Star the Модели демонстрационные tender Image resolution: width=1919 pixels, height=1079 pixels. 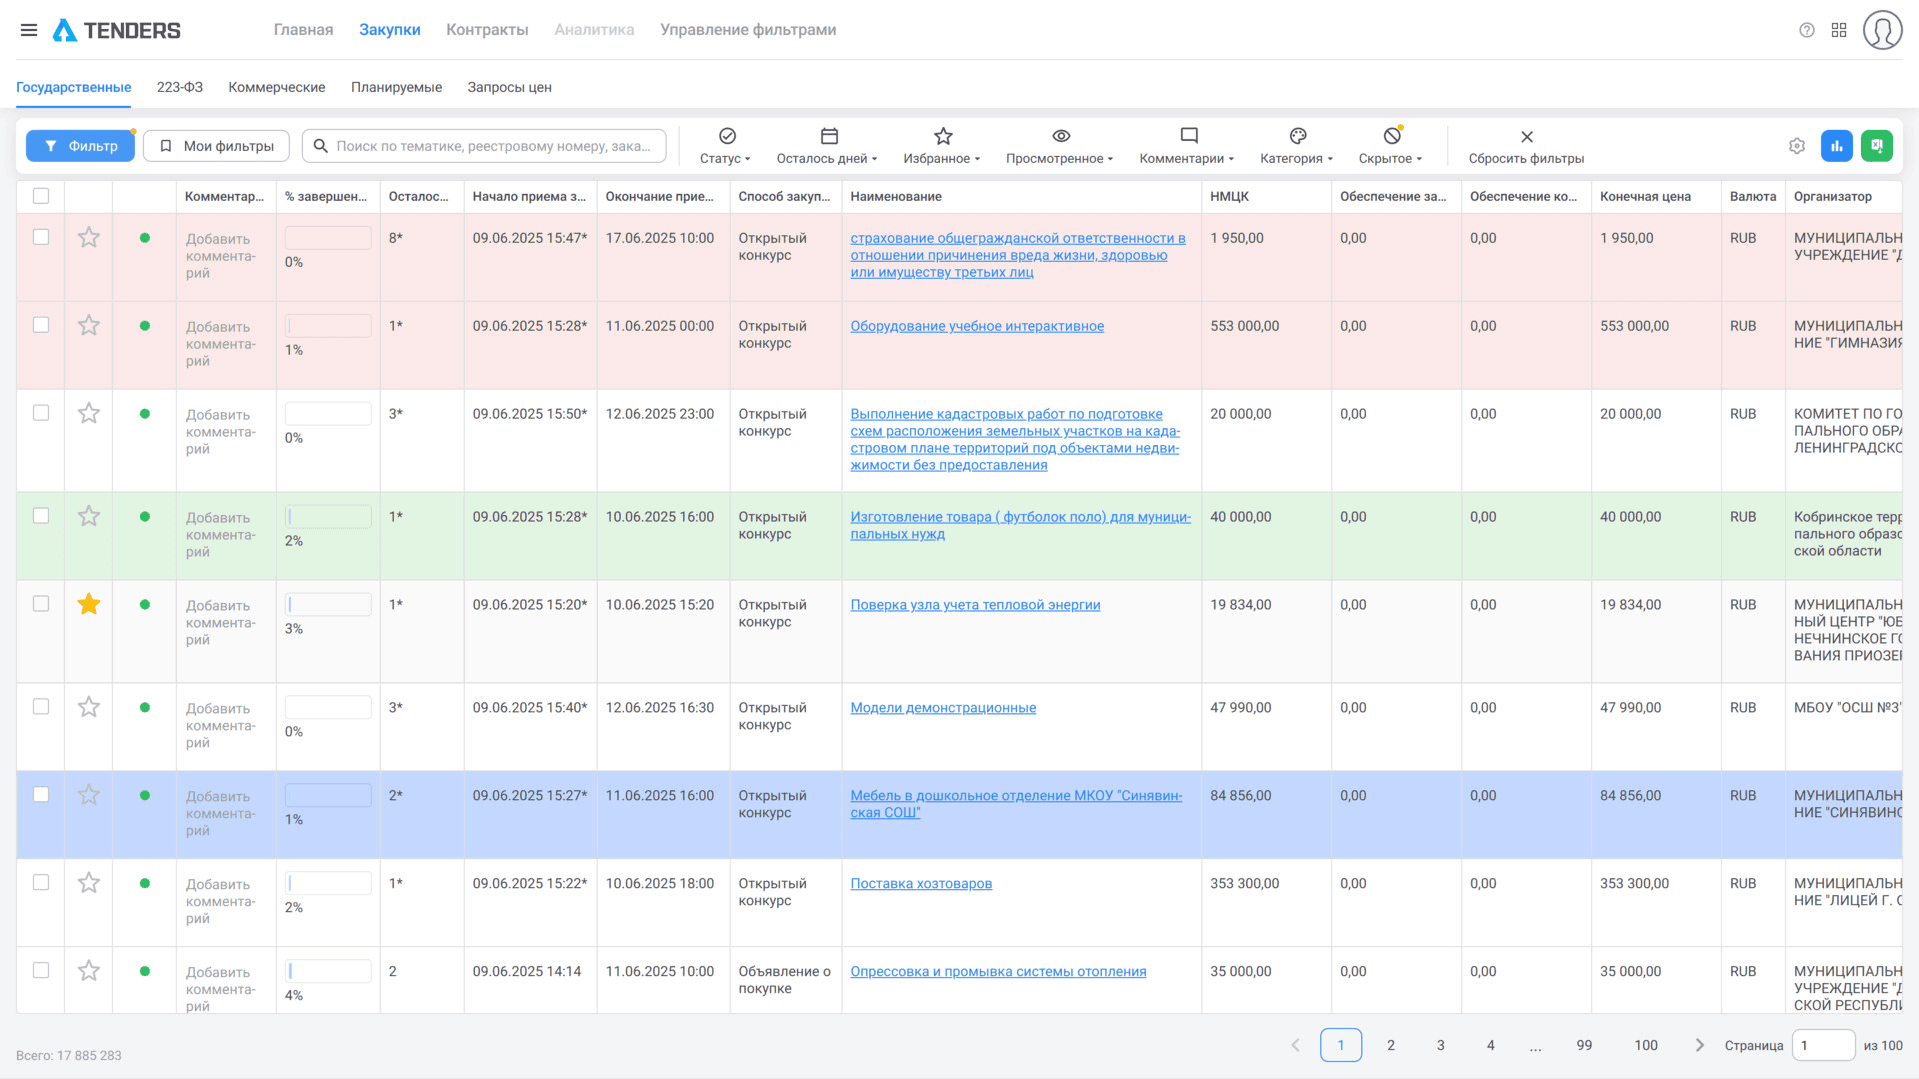pyautogui.click(x=89, y=708)
